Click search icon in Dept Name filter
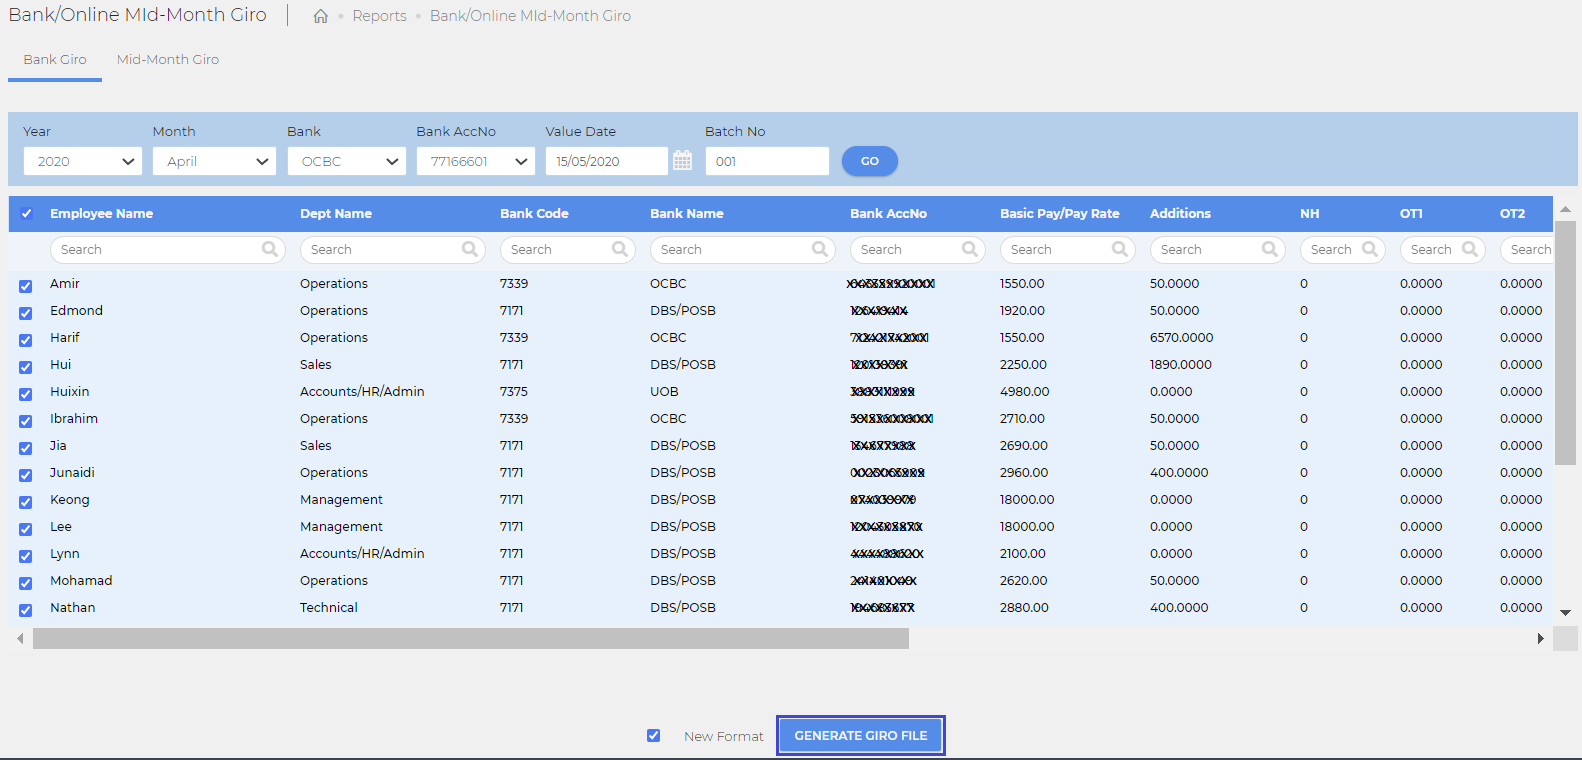This screenshot has height=760, width=1582. tap(470, 249)
